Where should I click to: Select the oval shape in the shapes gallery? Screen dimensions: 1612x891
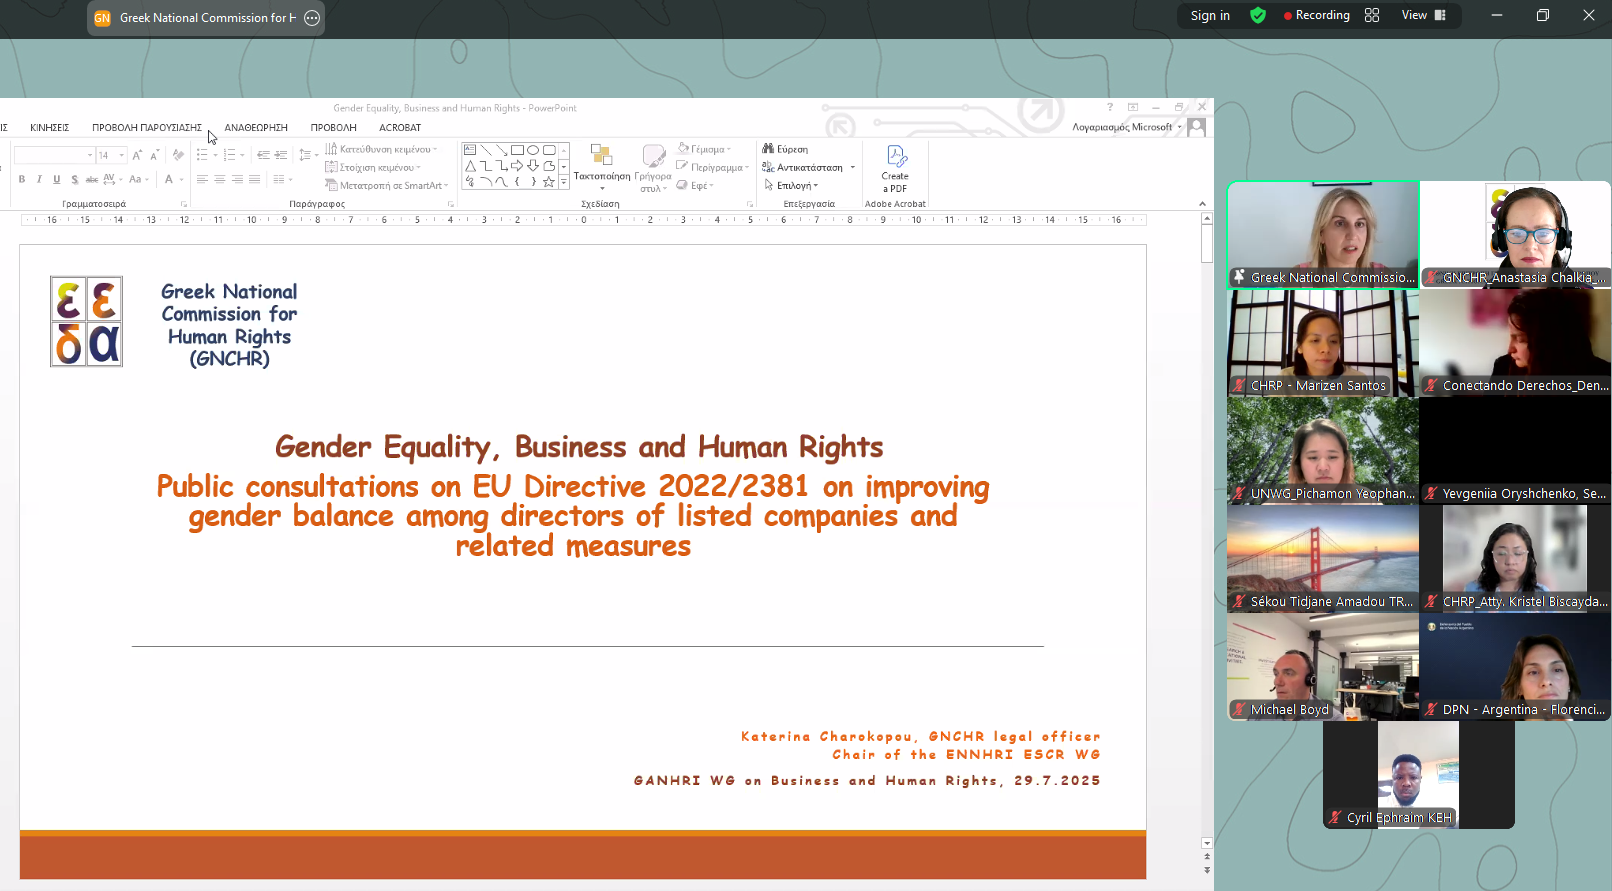tap(533, 150)
